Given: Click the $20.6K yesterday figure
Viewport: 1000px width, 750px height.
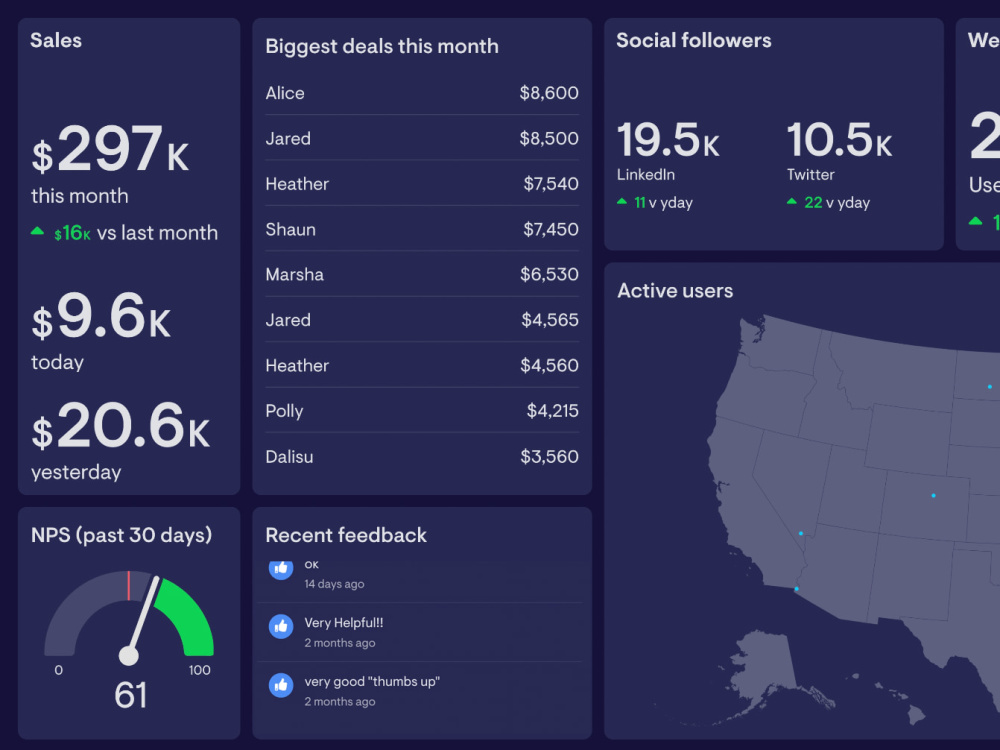Looking at the screenshot, I should 121,425.
